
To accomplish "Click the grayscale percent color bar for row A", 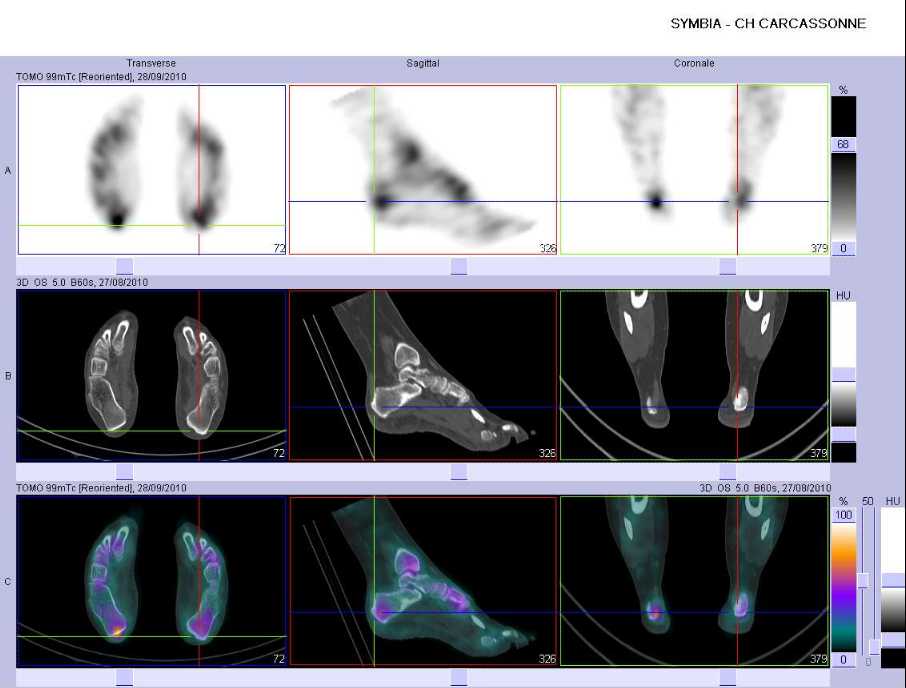I will [844, 196].
